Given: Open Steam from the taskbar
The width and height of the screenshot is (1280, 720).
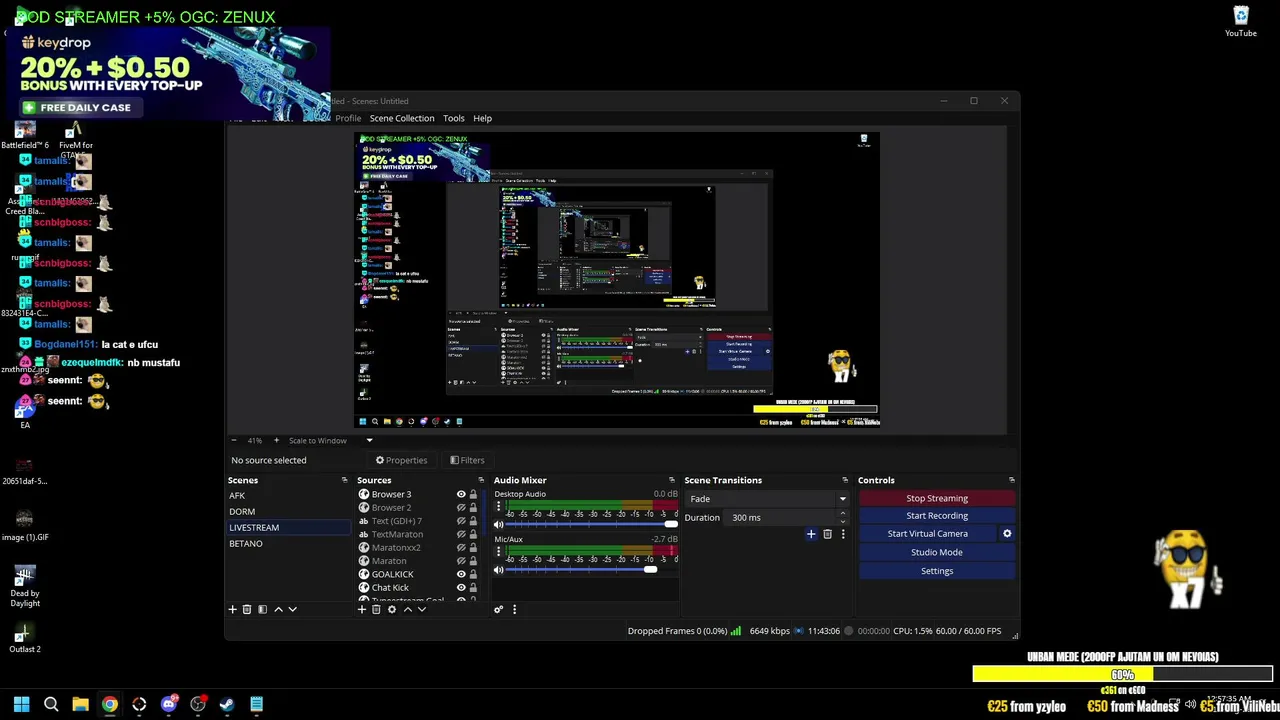Looking at the screenshot, I should point(227,704).
